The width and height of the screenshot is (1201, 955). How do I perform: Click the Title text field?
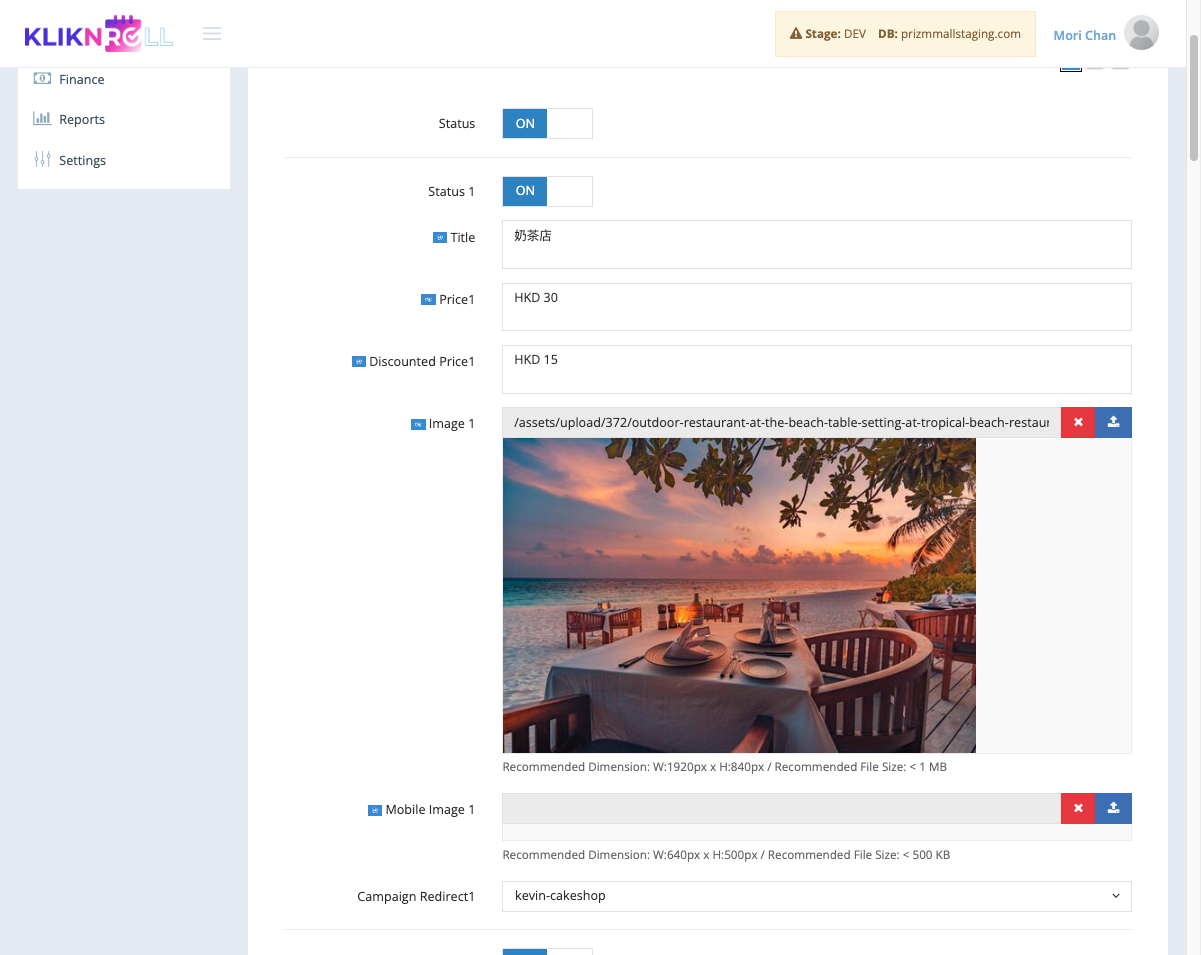[817, 244]
